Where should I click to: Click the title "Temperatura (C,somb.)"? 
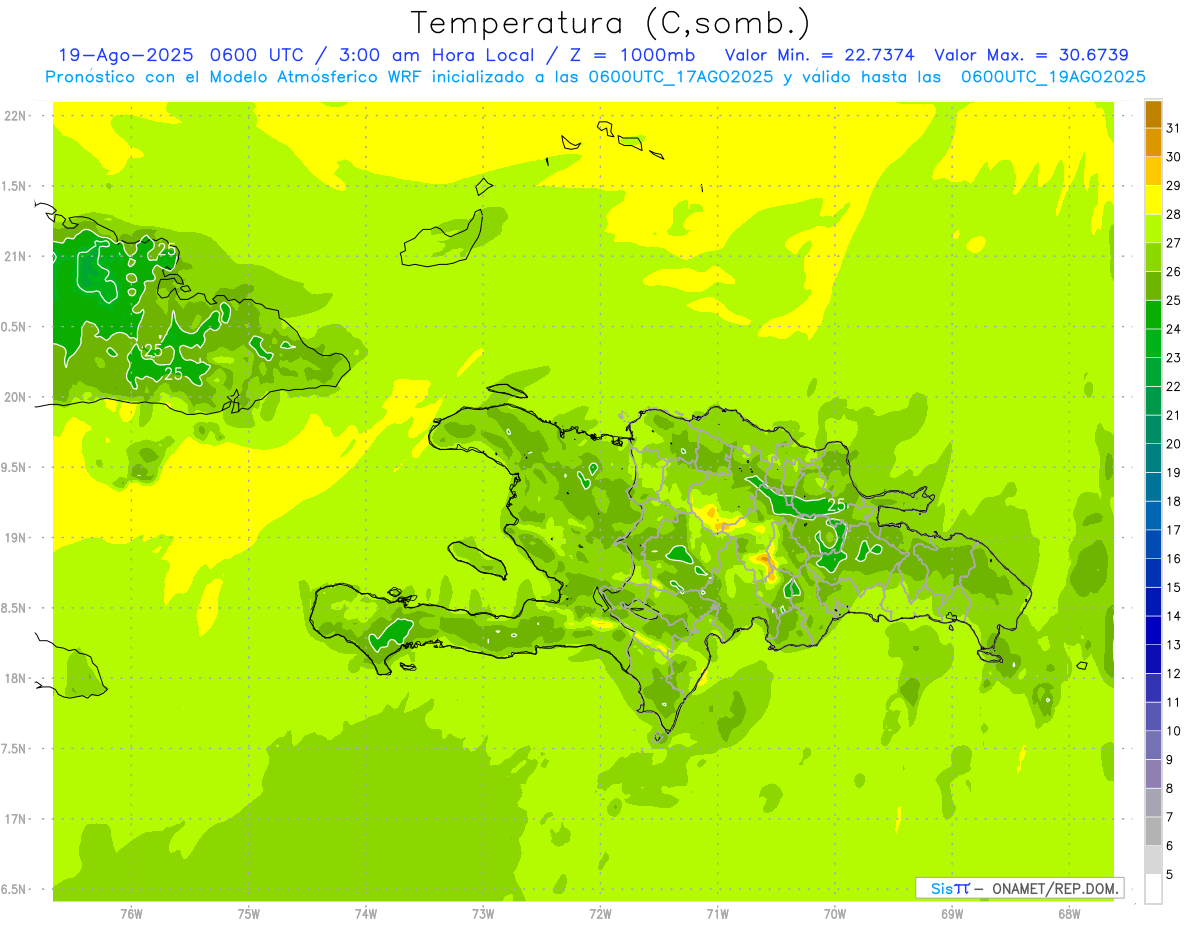(x=611, y=23)
